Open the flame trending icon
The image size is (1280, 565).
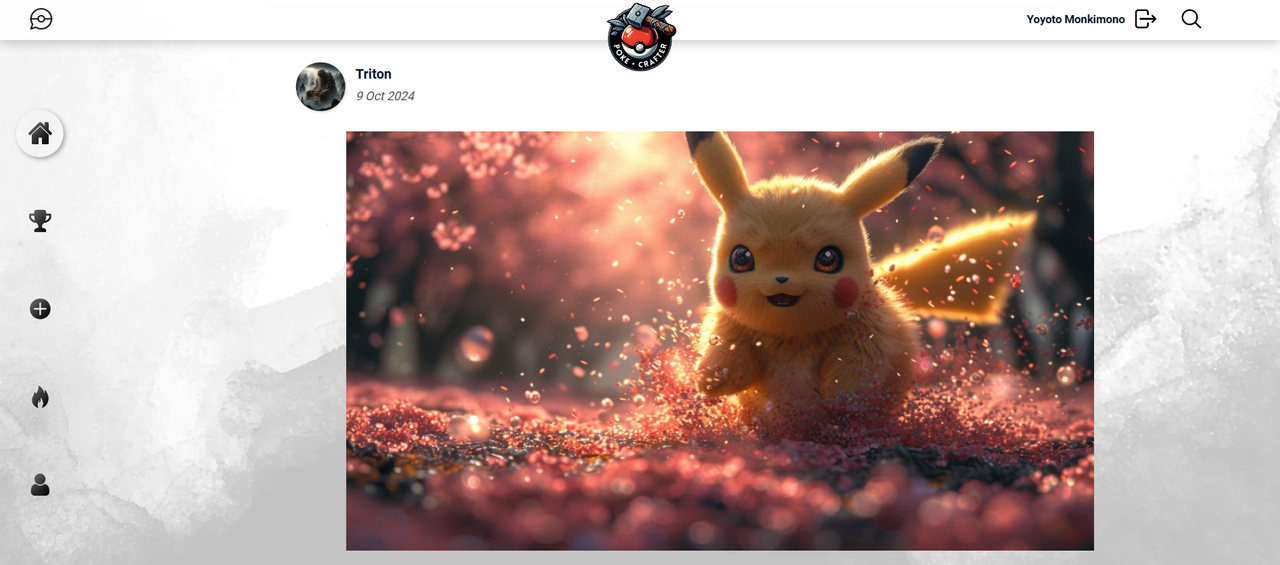[x=40, y=397]
